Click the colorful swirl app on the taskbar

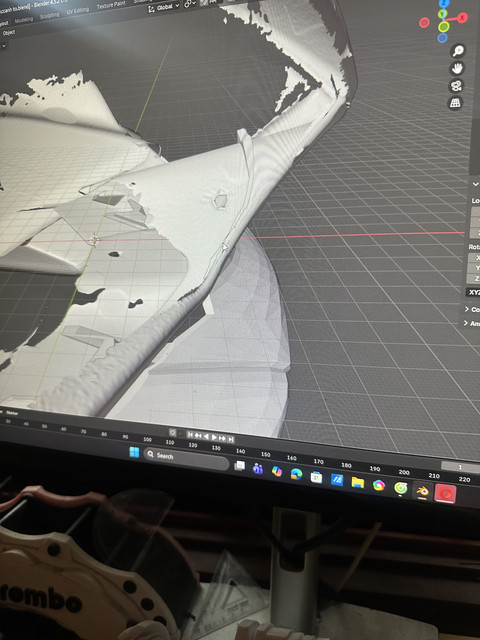pos(379,485)
